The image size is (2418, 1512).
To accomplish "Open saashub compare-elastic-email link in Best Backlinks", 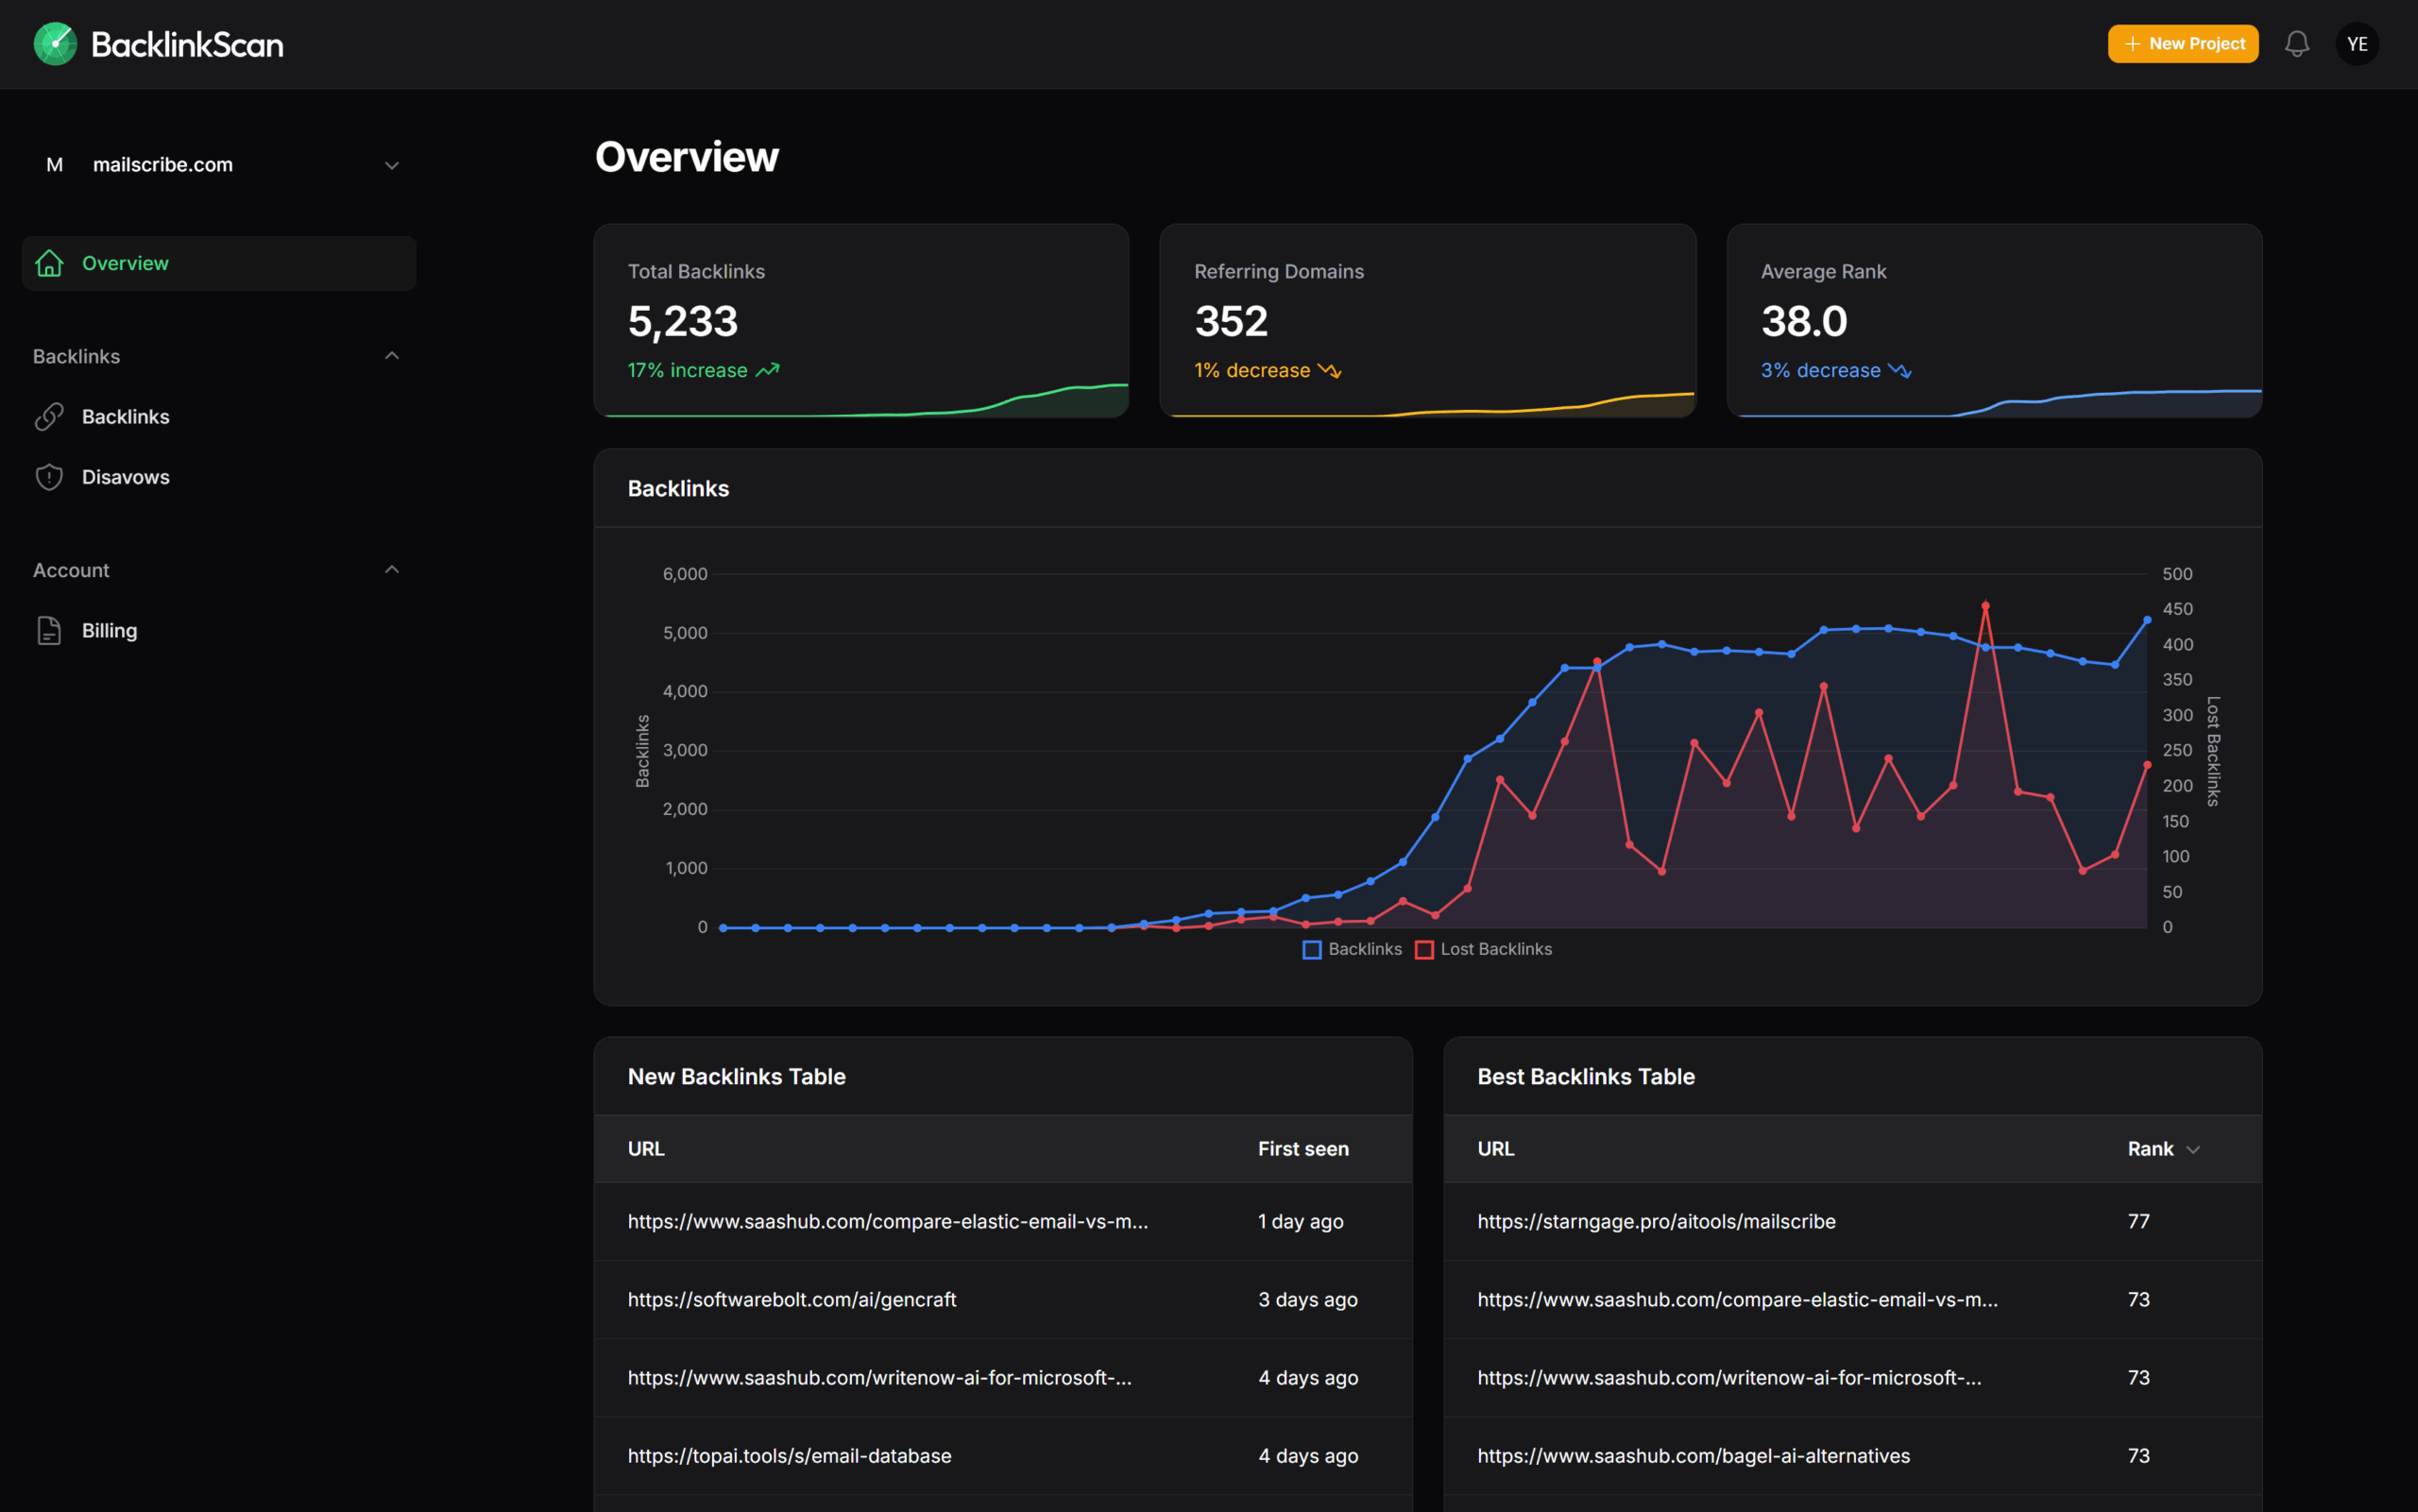I will 1738,1300.
